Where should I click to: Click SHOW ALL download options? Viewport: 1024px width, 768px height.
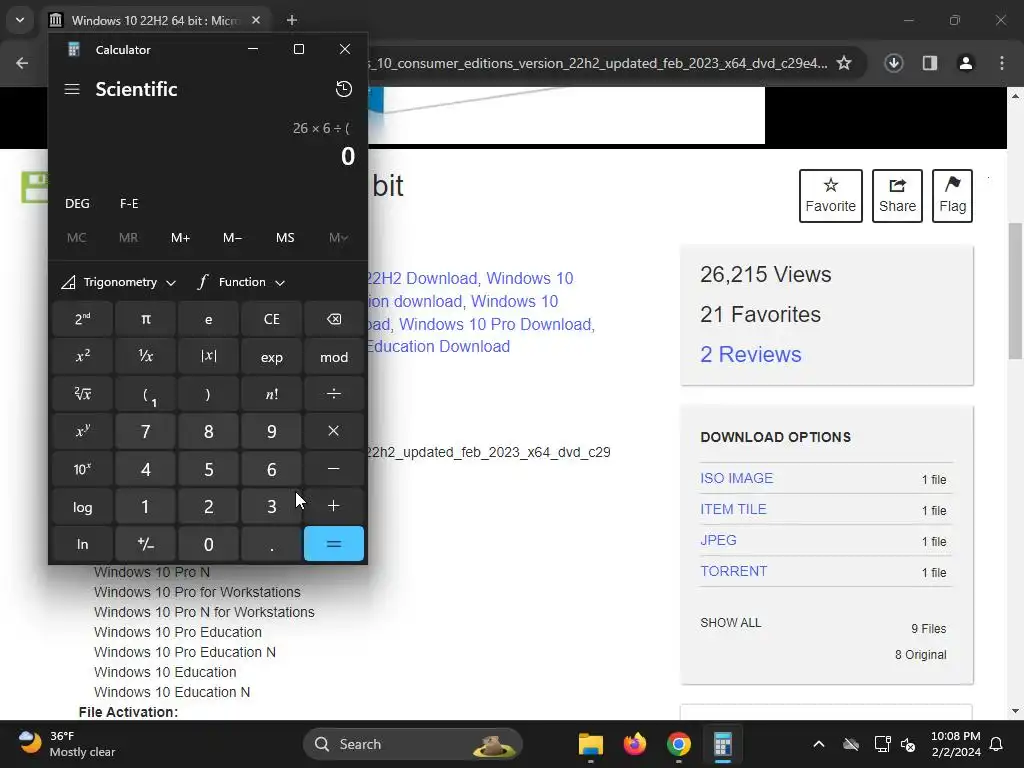[x=730, y=622]
